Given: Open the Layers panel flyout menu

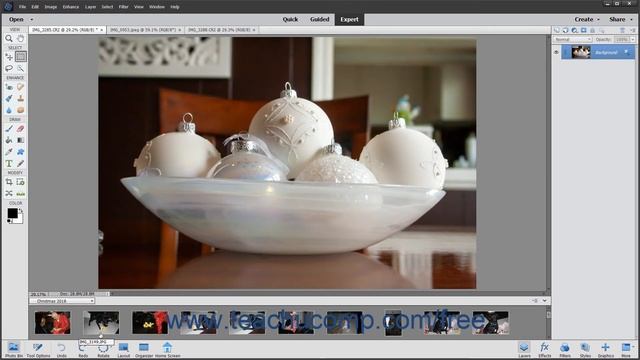Looking at the screenshot, I should (x=632, y=30).
